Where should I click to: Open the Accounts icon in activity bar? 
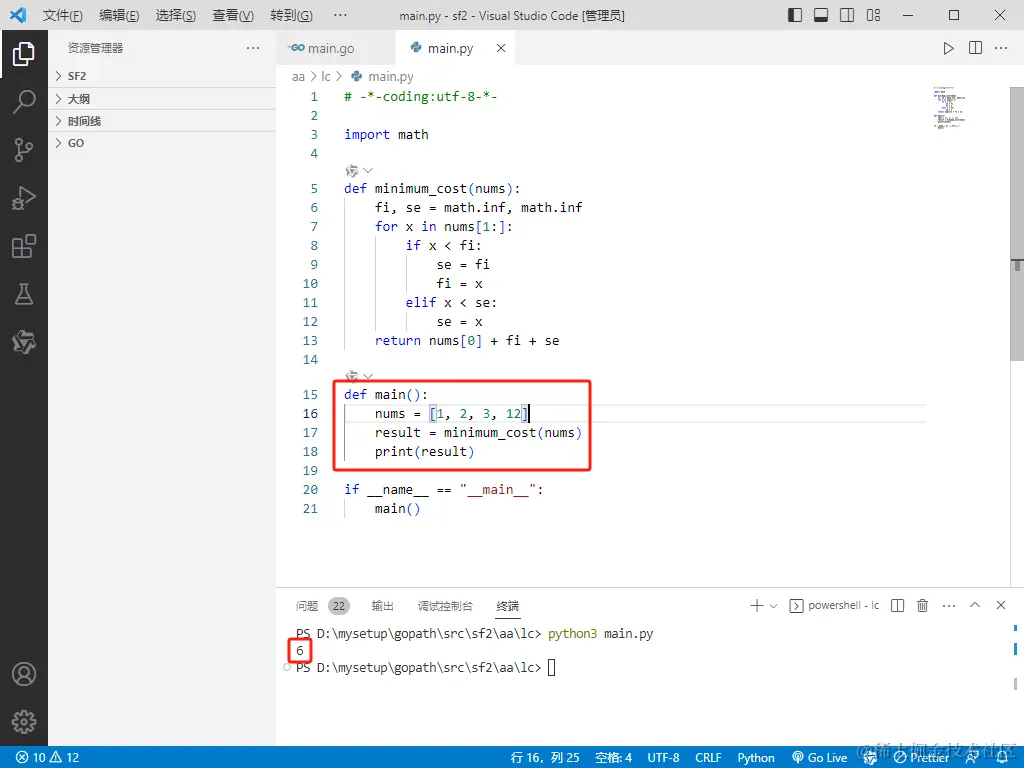click(24, 674)
